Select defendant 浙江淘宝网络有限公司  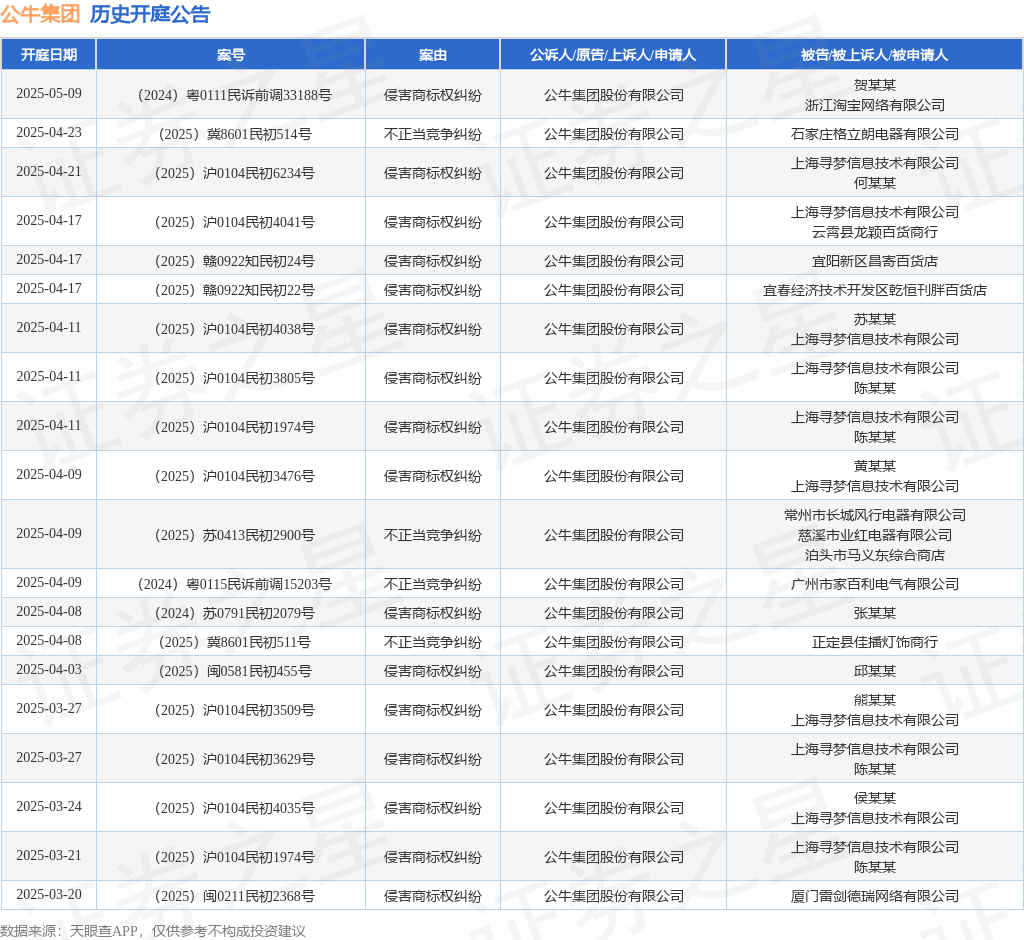tap(874, 105)
